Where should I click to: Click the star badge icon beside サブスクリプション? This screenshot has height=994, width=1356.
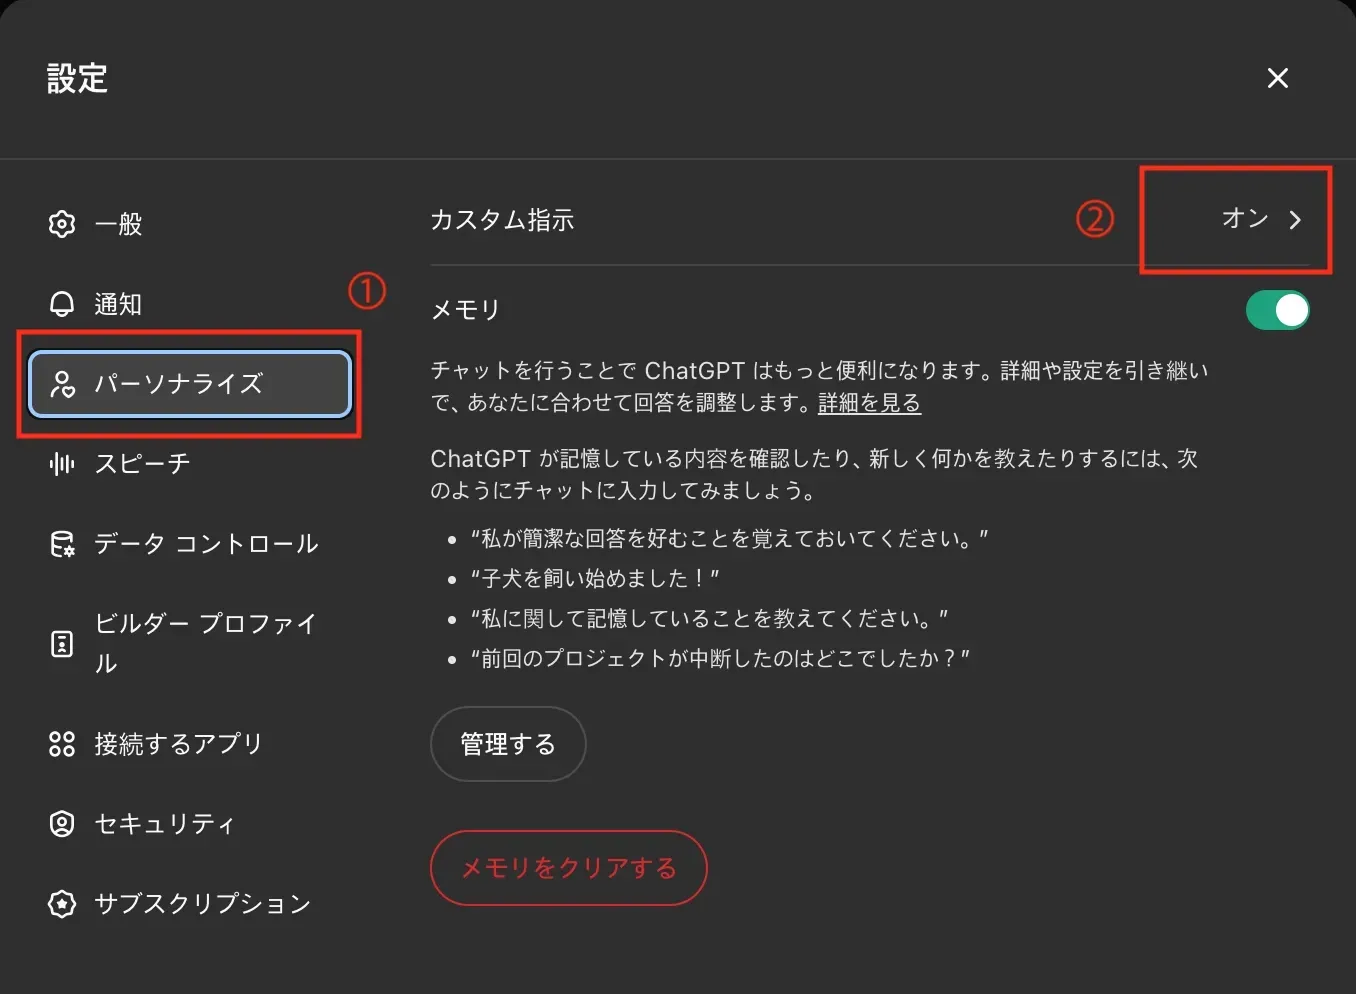coord(62,903)
